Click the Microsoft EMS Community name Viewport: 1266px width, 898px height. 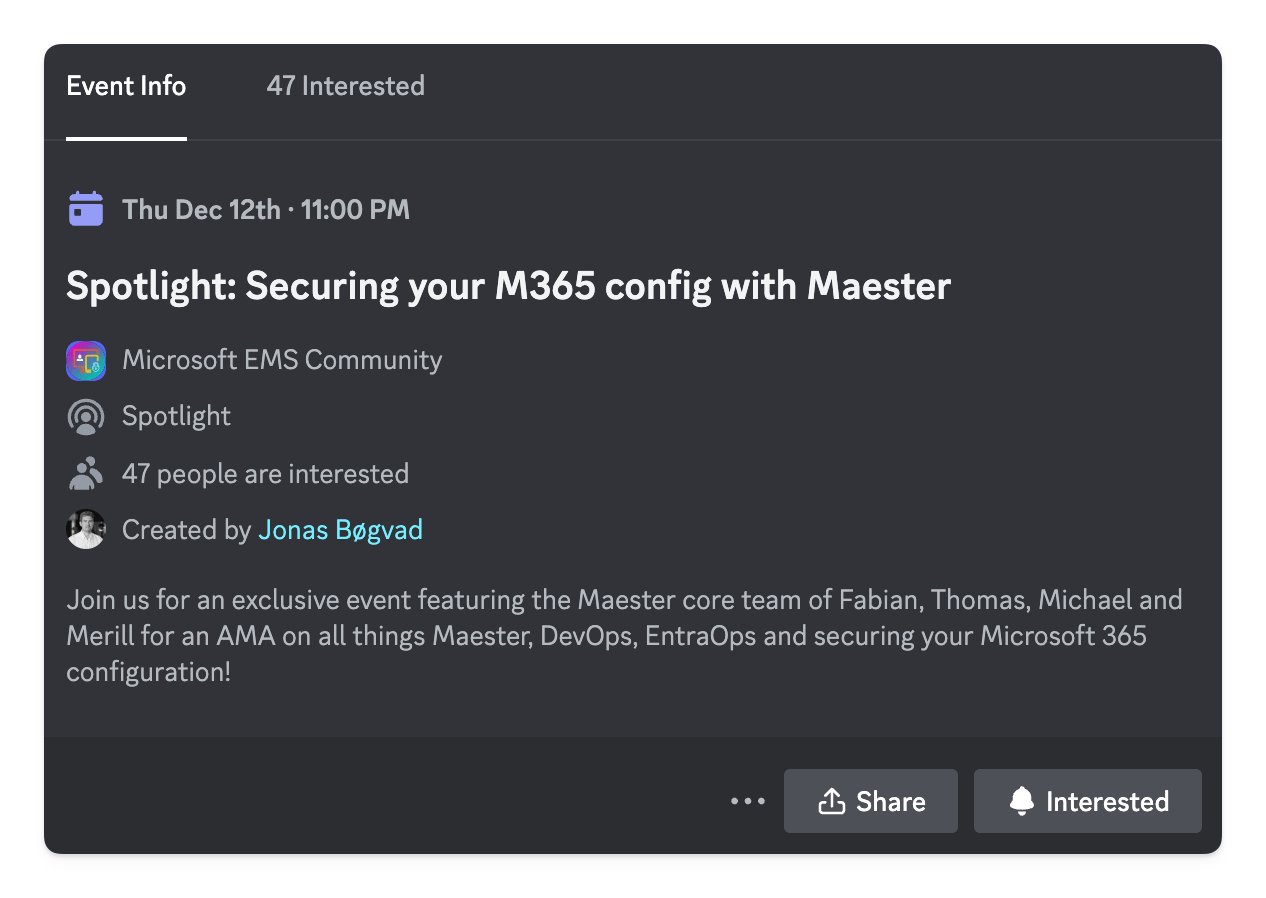282,360
